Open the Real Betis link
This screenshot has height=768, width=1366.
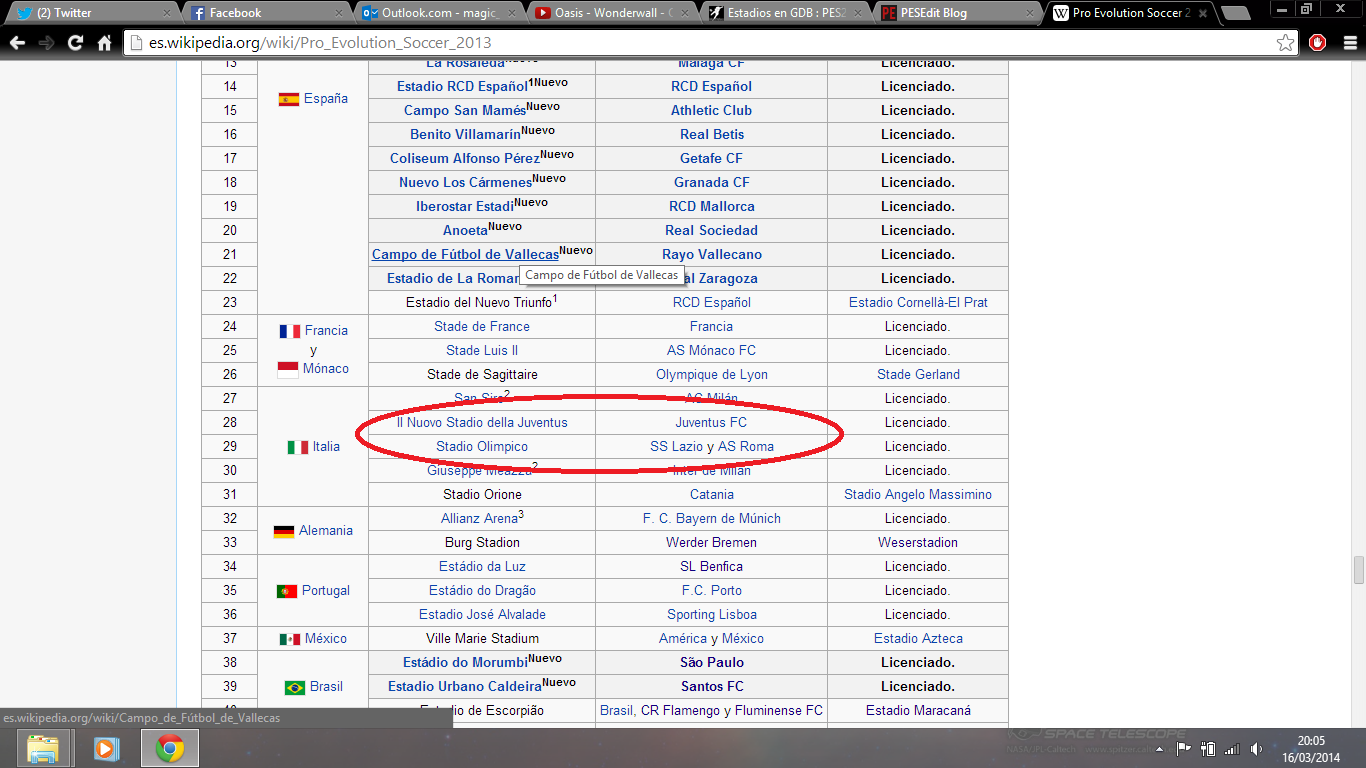(x=712, y=135)
